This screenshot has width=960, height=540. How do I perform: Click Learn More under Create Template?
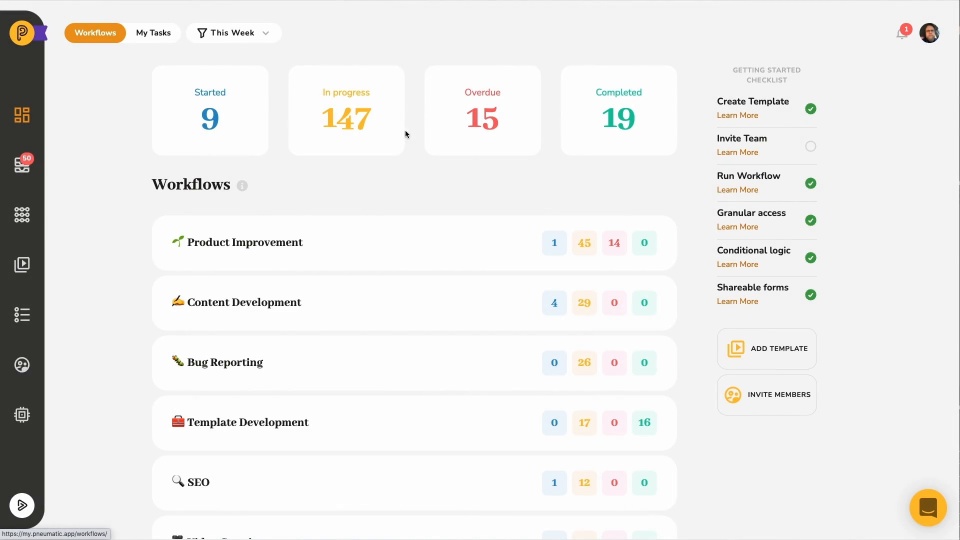(737, 115)
